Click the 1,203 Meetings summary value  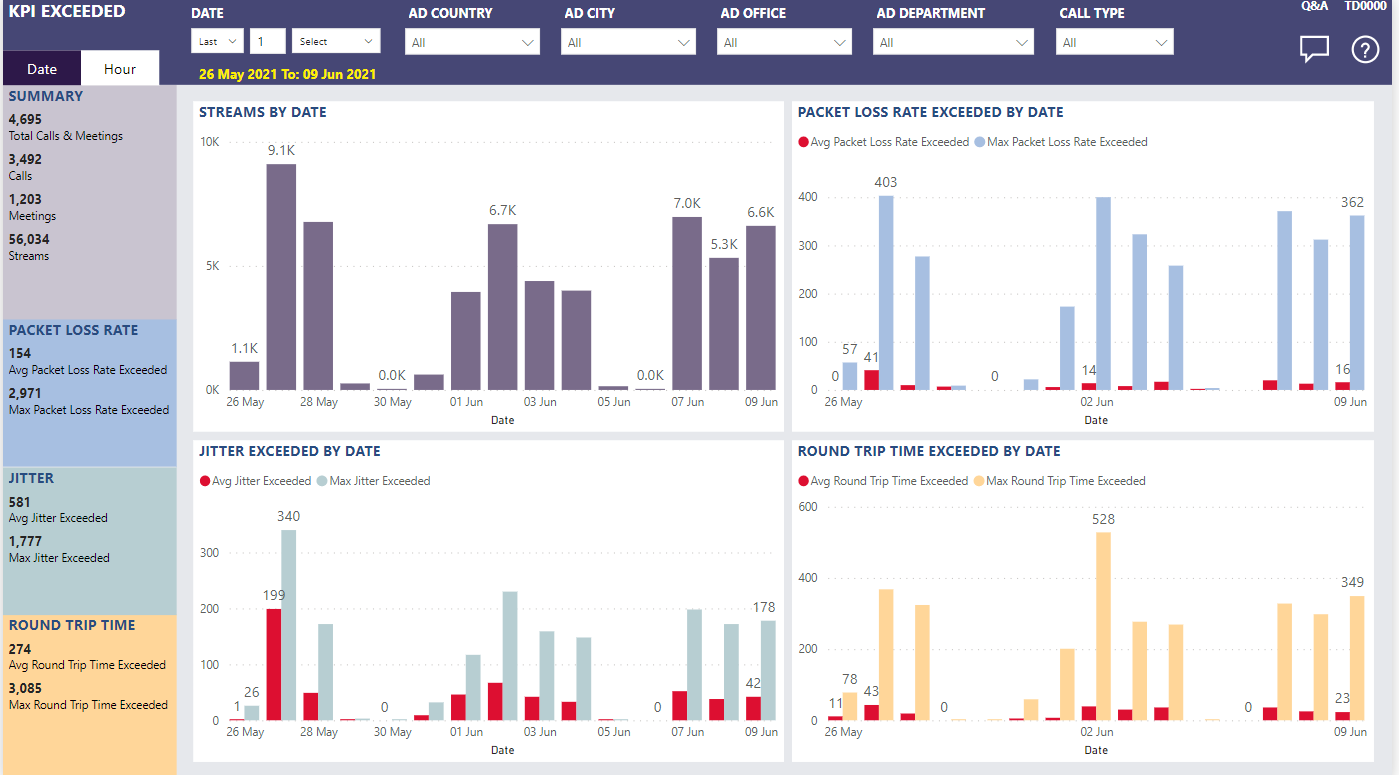coord(25,199)
